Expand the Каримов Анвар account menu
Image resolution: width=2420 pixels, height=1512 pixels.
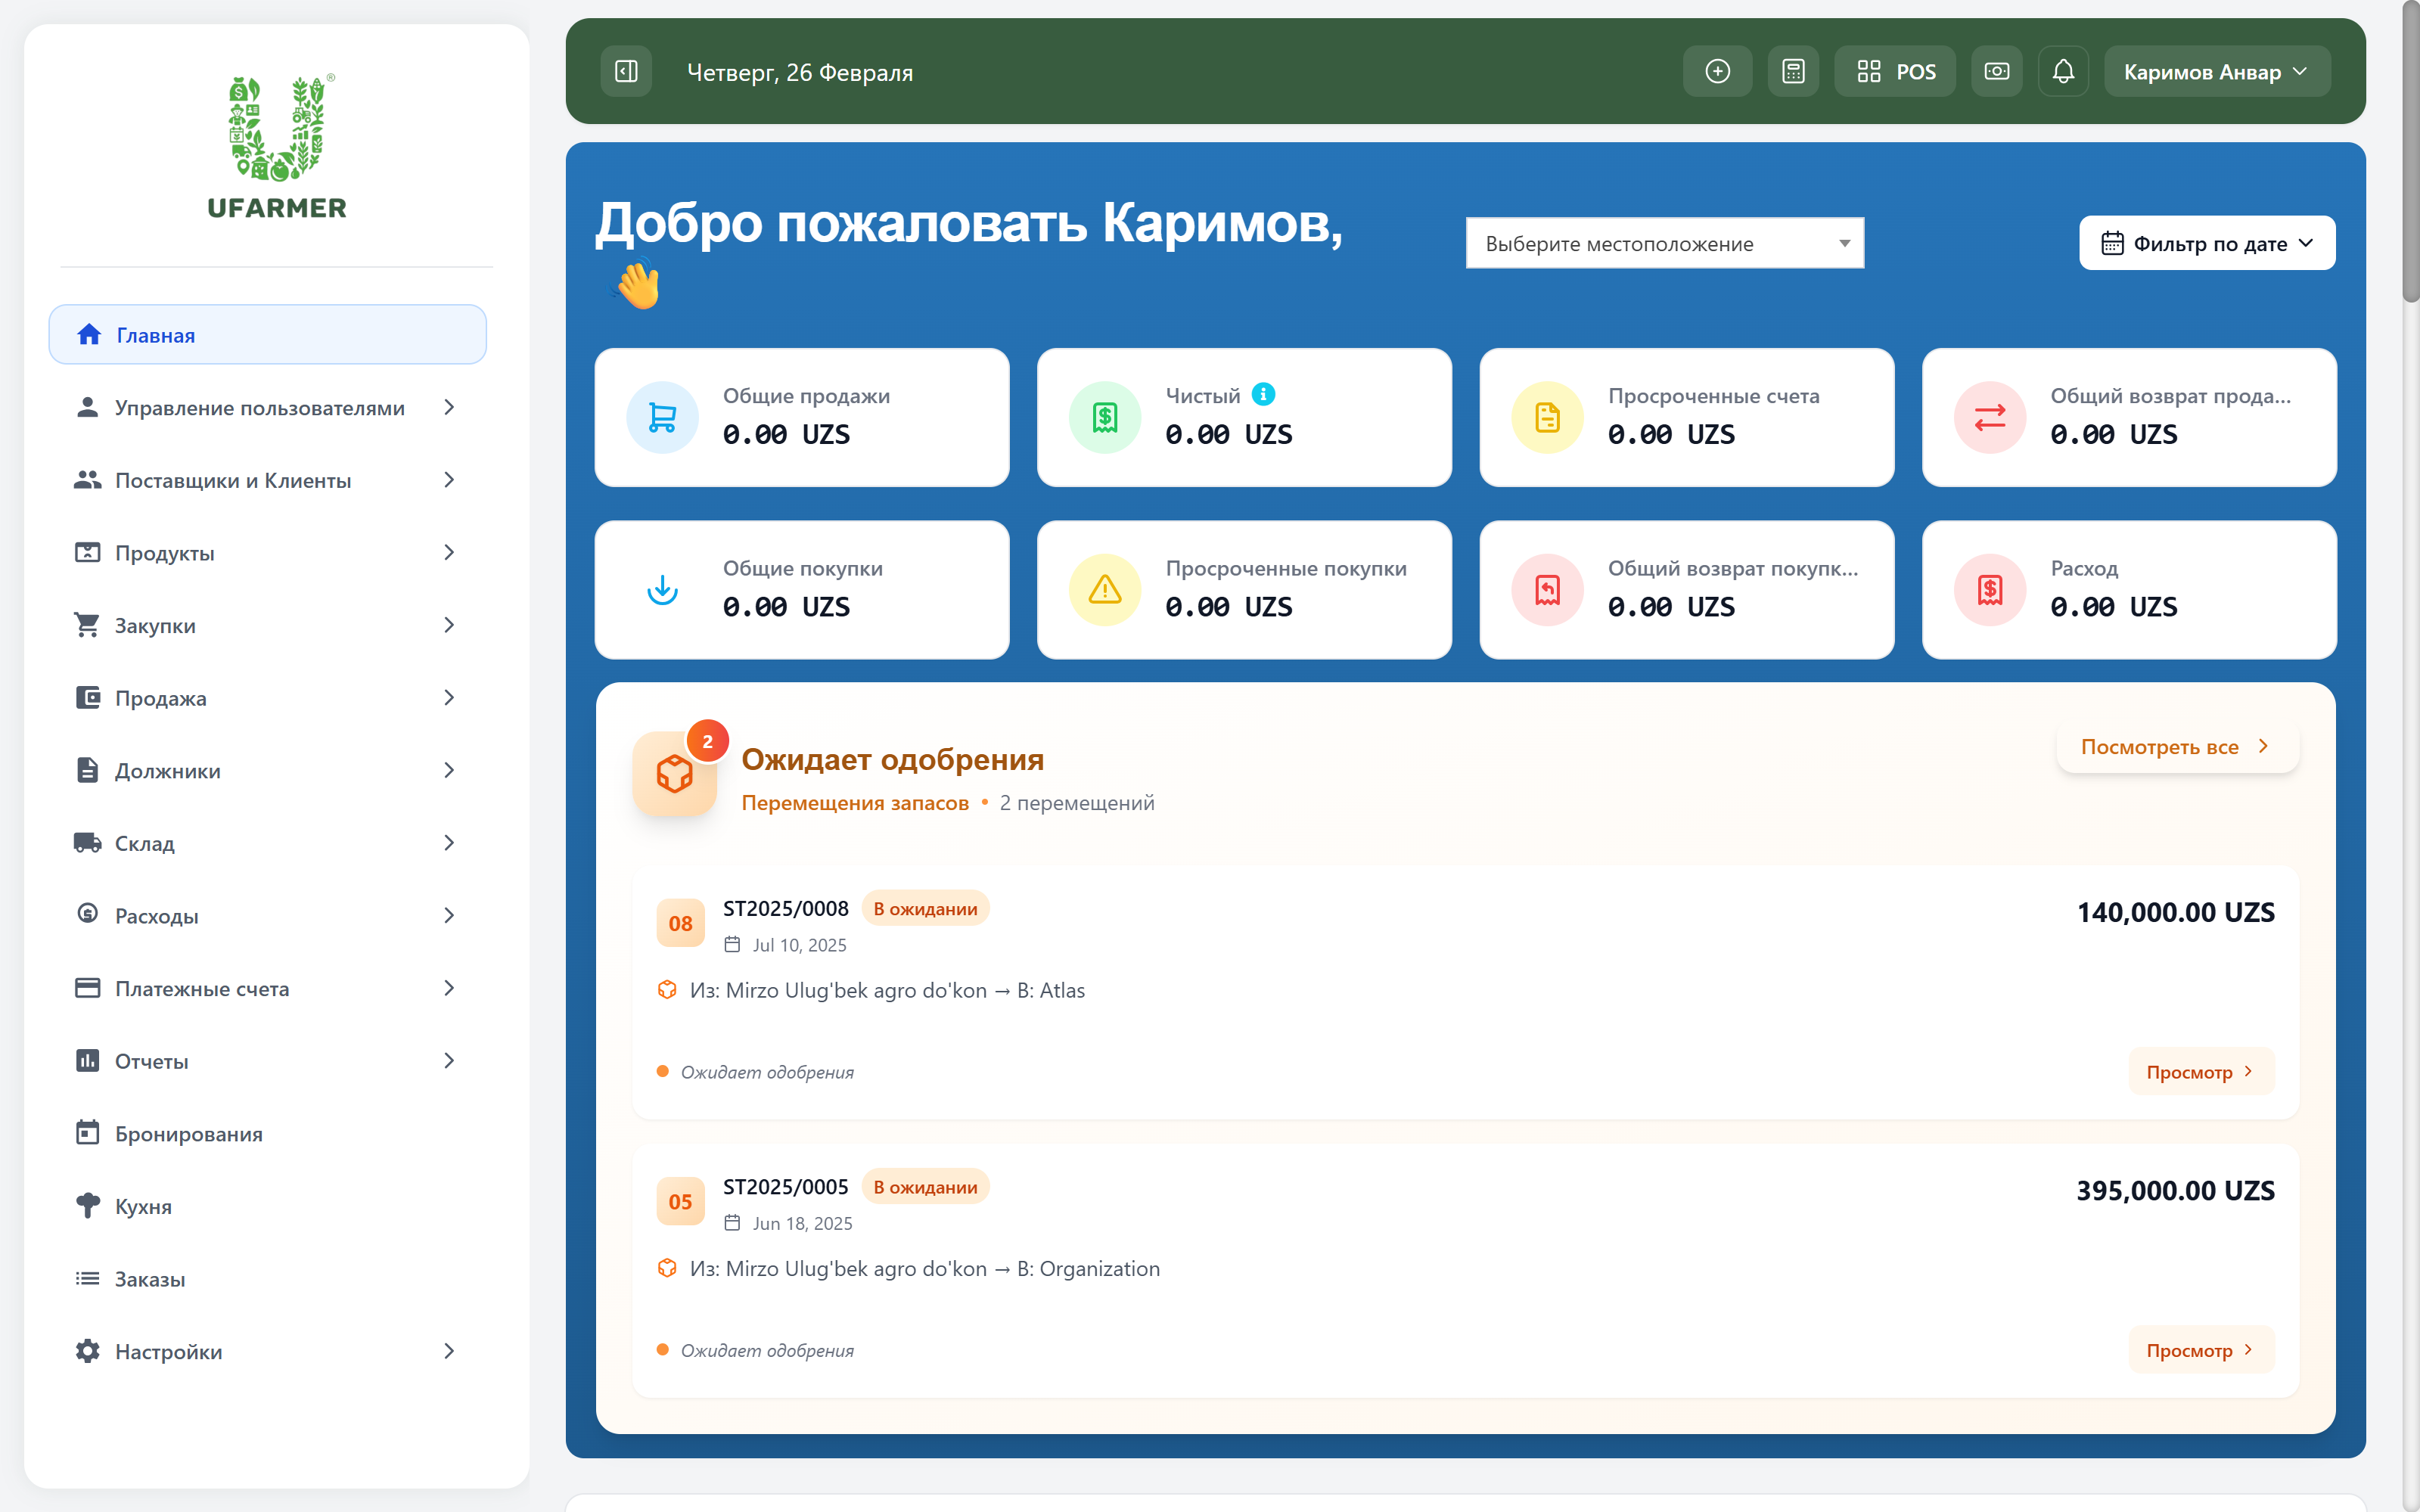click(x=2216, y=70)
